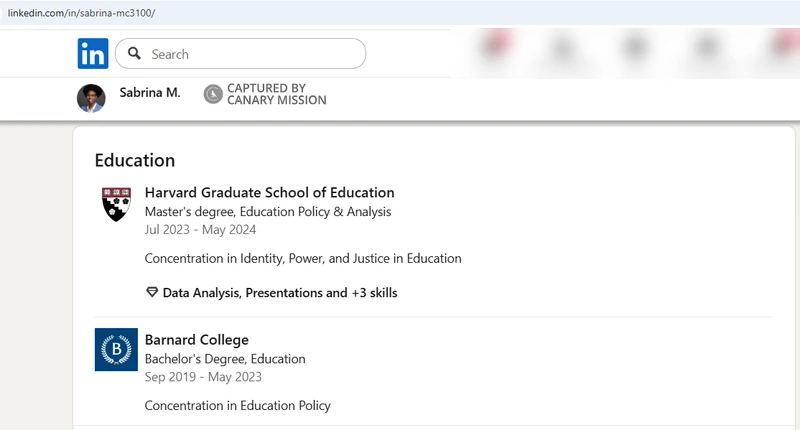Click the Education section heading
This screenshot has width=800, height=430.
(x=135, y=160)
